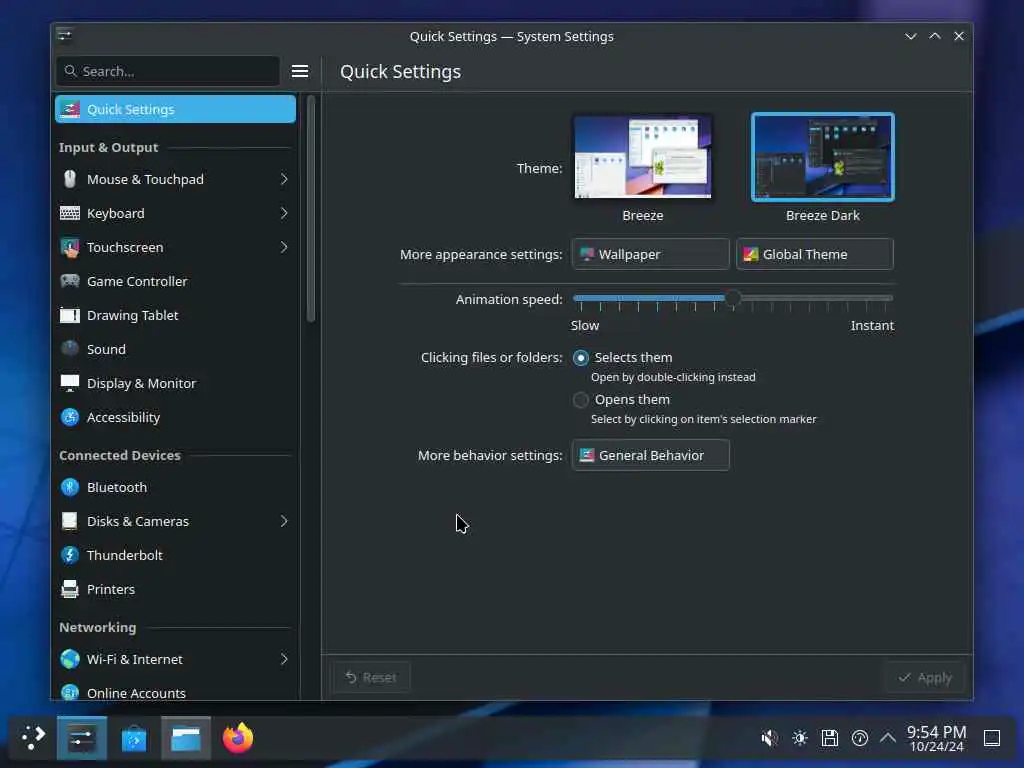The height and width of the screenshot is (768, 1024).
Task: Launch Discover software store from taskbar
Action: click(x=134, y=738)
